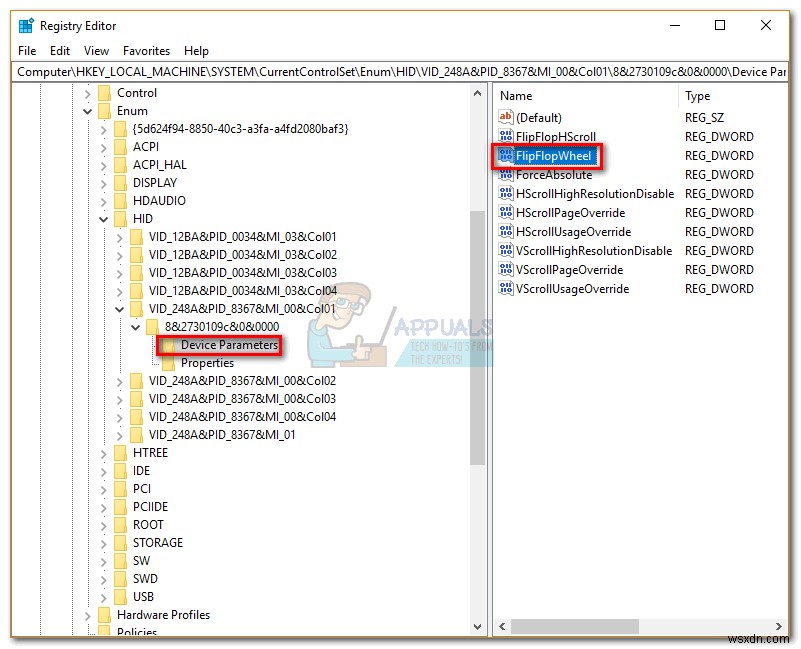Click the registry path address bar

click(401, 72)
